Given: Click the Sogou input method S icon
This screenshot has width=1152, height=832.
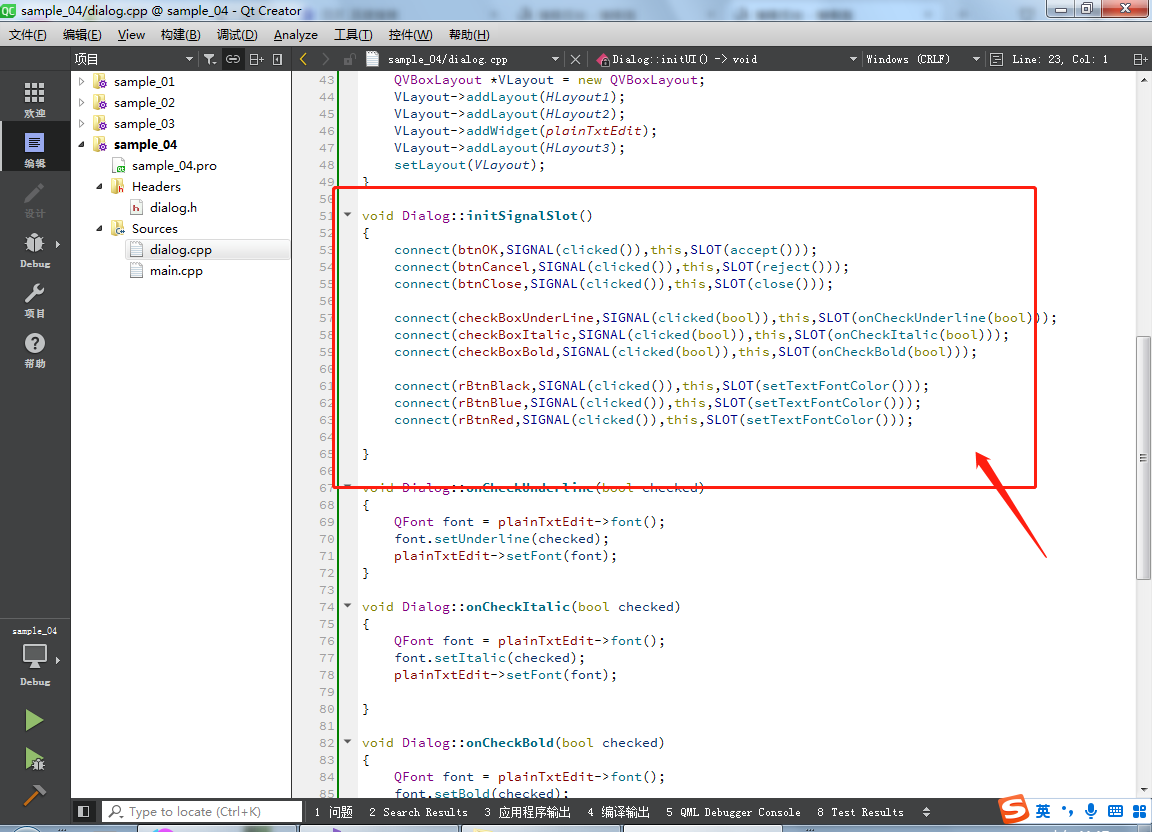Looking at the screenshot, I should click(1014, 810).
